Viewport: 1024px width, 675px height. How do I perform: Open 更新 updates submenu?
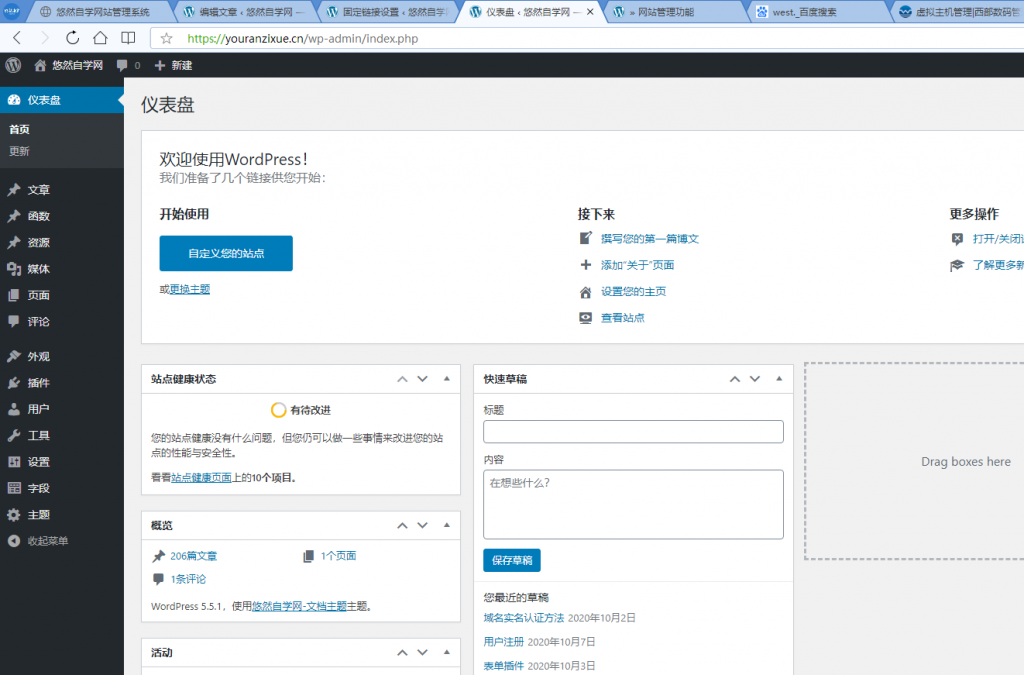19,151
